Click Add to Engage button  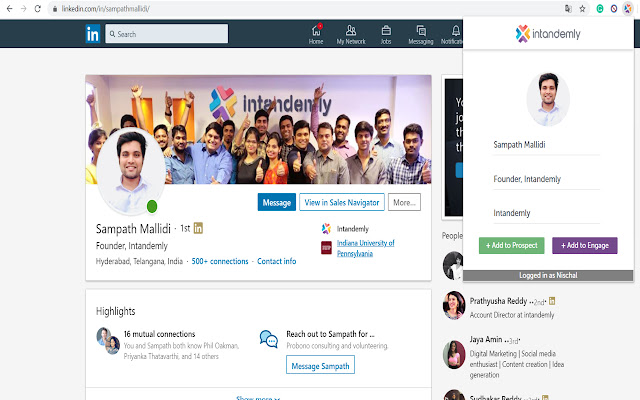coord(584,245)
